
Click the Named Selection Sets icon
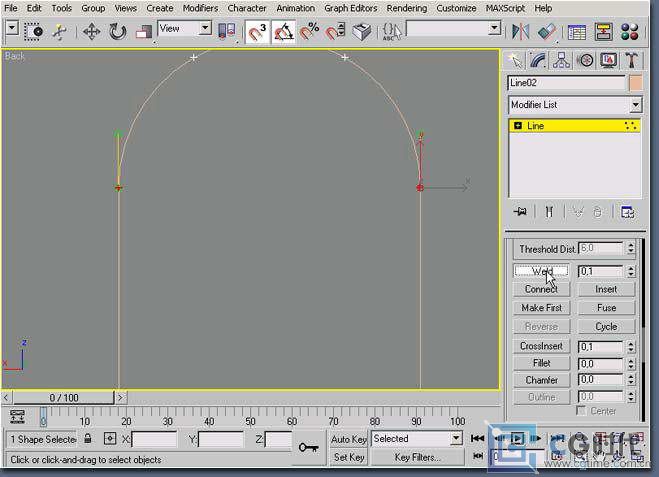tap(392, 32)
